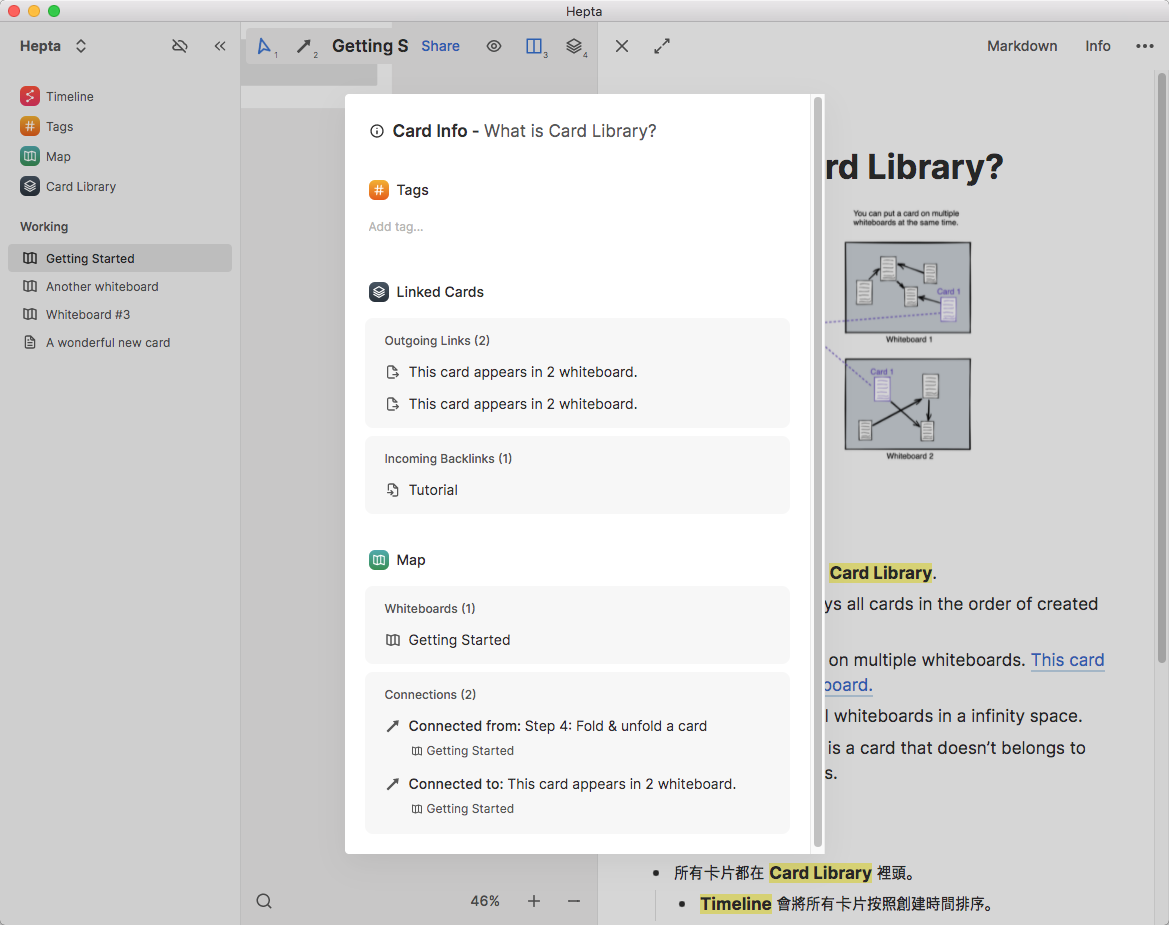Close the card panel with the X

pyautogui.click(x=622, y=46)
